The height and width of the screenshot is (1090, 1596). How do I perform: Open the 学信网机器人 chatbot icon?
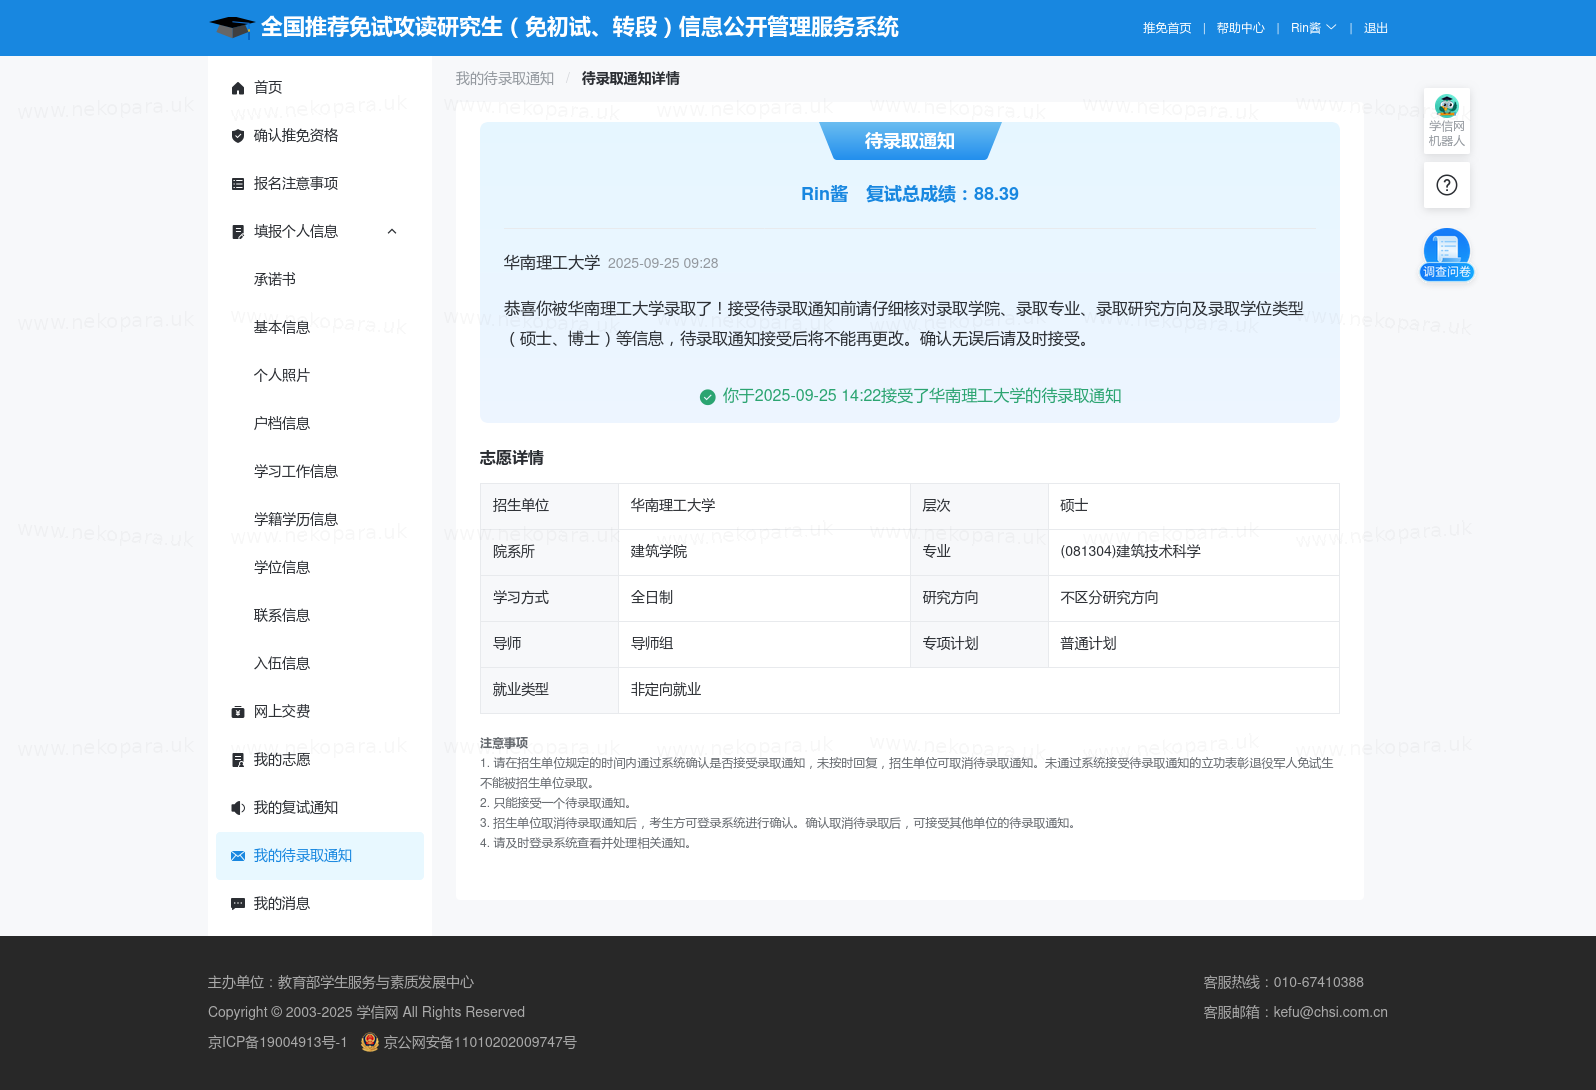[1446, 120]
